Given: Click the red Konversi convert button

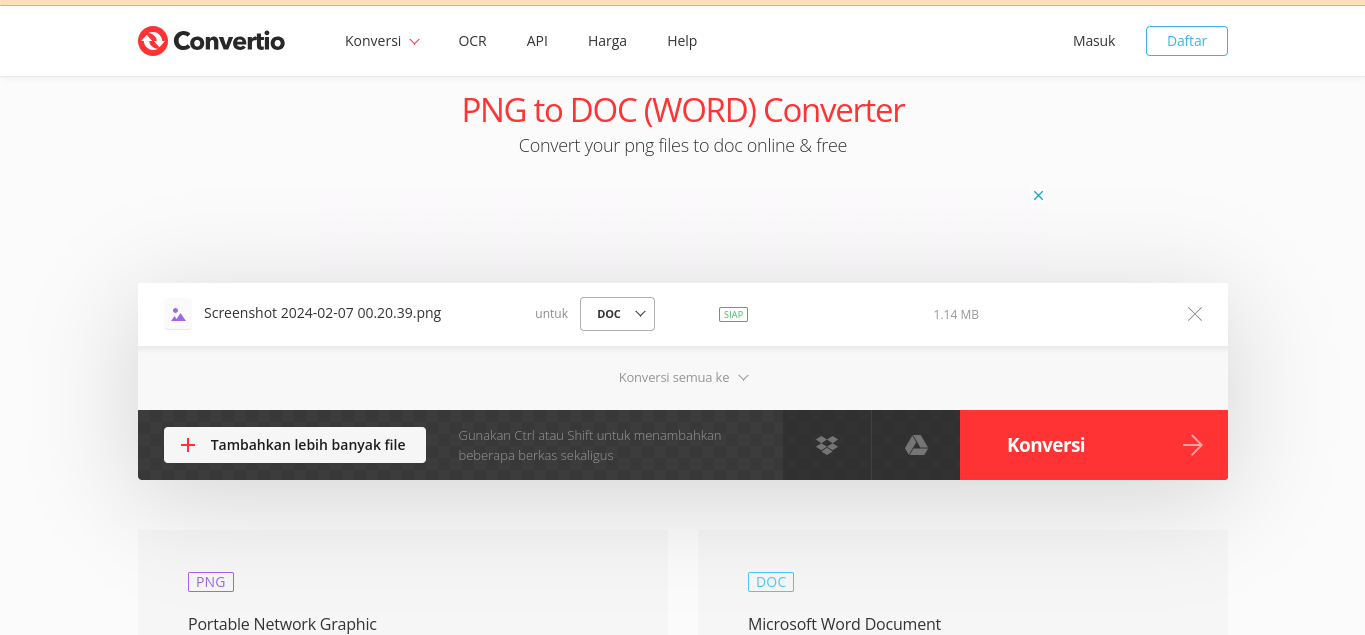Looking at the screenshot, I should point(1094,445).
